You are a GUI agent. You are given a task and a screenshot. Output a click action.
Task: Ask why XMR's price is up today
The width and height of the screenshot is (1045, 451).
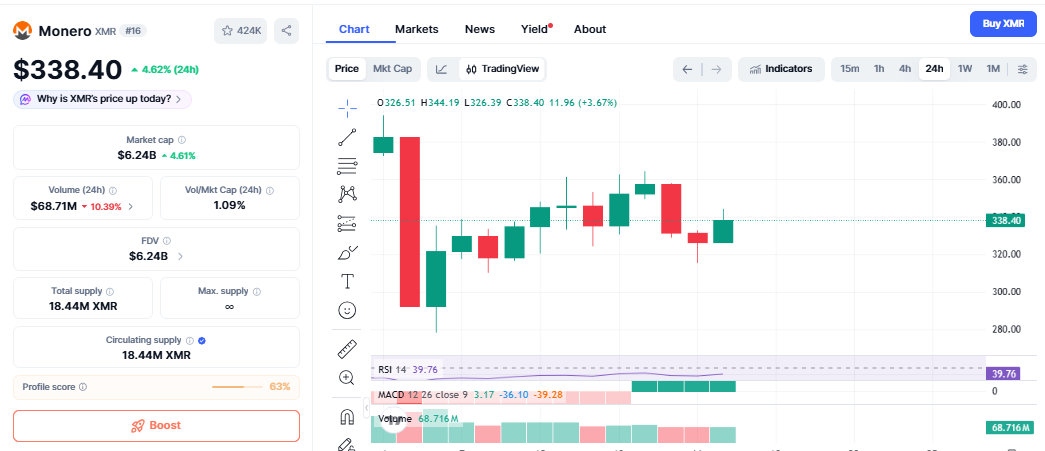[x=103, y=99]
